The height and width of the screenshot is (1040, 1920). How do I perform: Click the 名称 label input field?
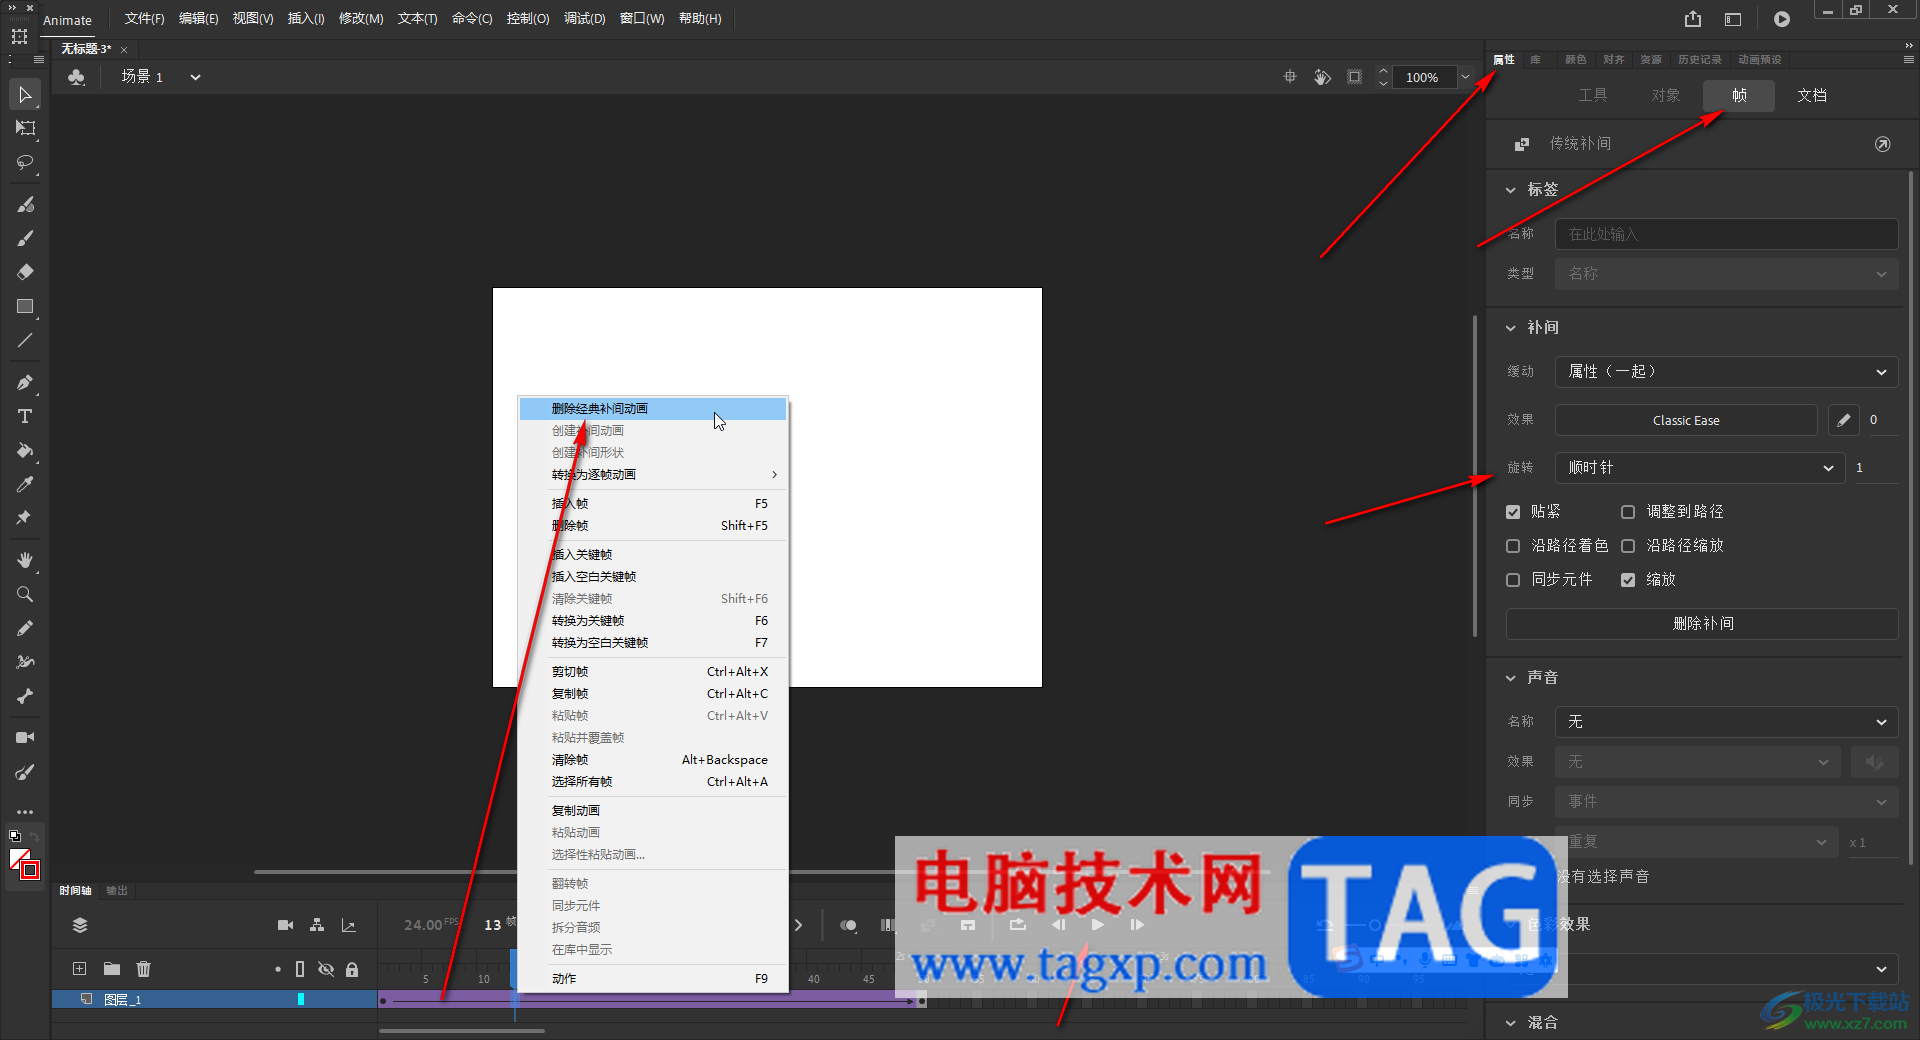(1726, 234)
